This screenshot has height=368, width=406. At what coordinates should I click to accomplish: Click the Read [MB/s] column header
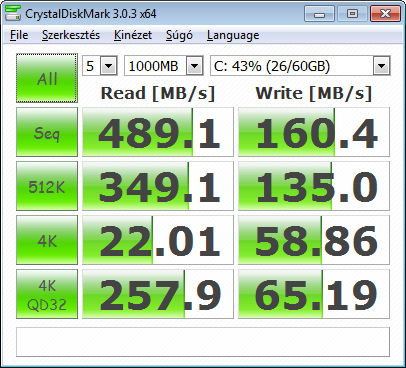click(158, 93)
